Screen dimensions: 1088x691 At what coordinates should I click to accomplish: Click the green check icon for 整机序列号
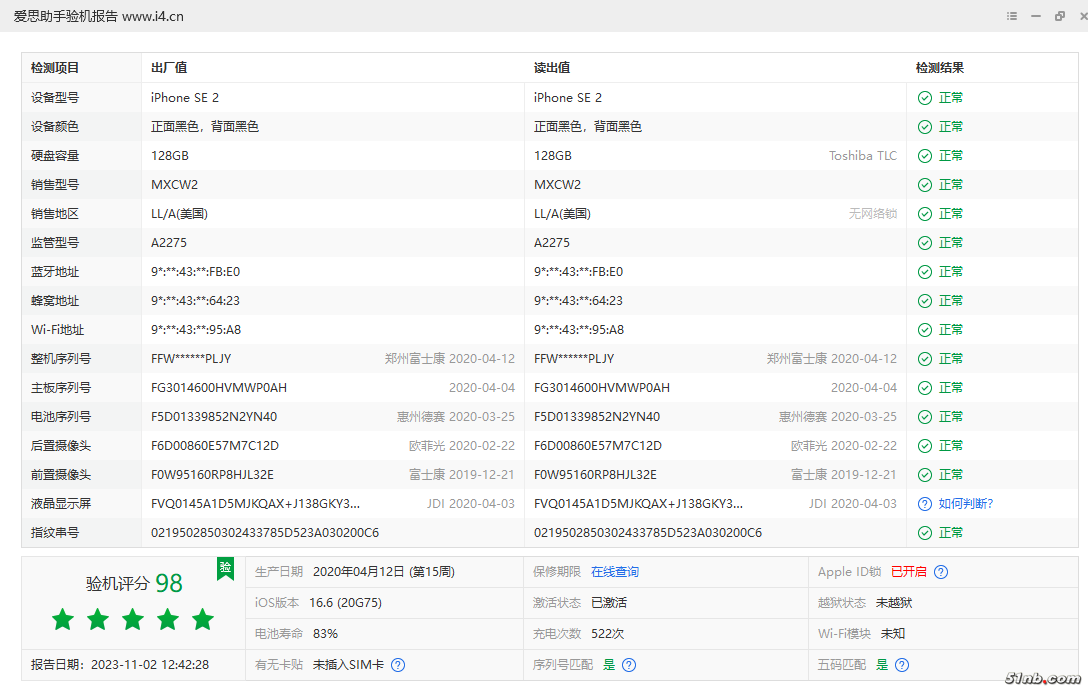point(925,359)
